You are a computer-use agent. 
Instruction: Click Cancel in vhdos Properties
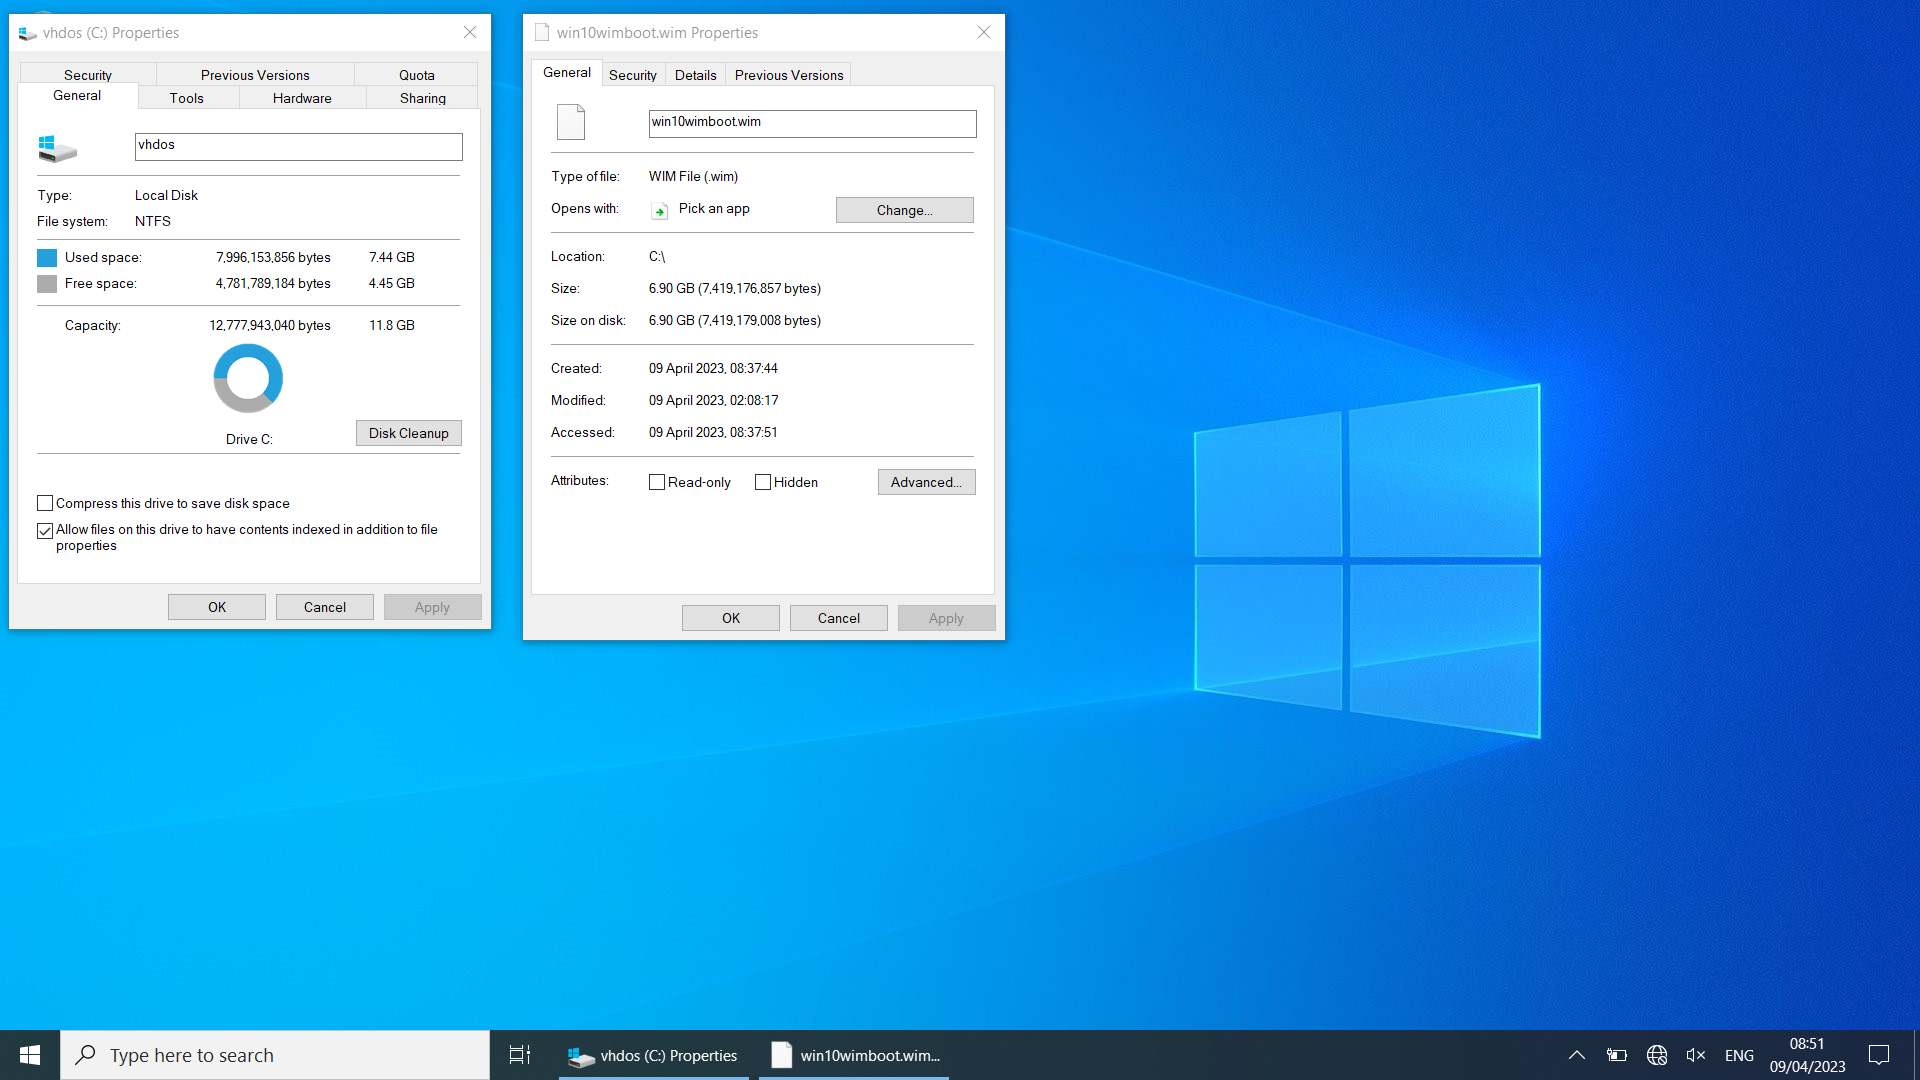(325, 607)
